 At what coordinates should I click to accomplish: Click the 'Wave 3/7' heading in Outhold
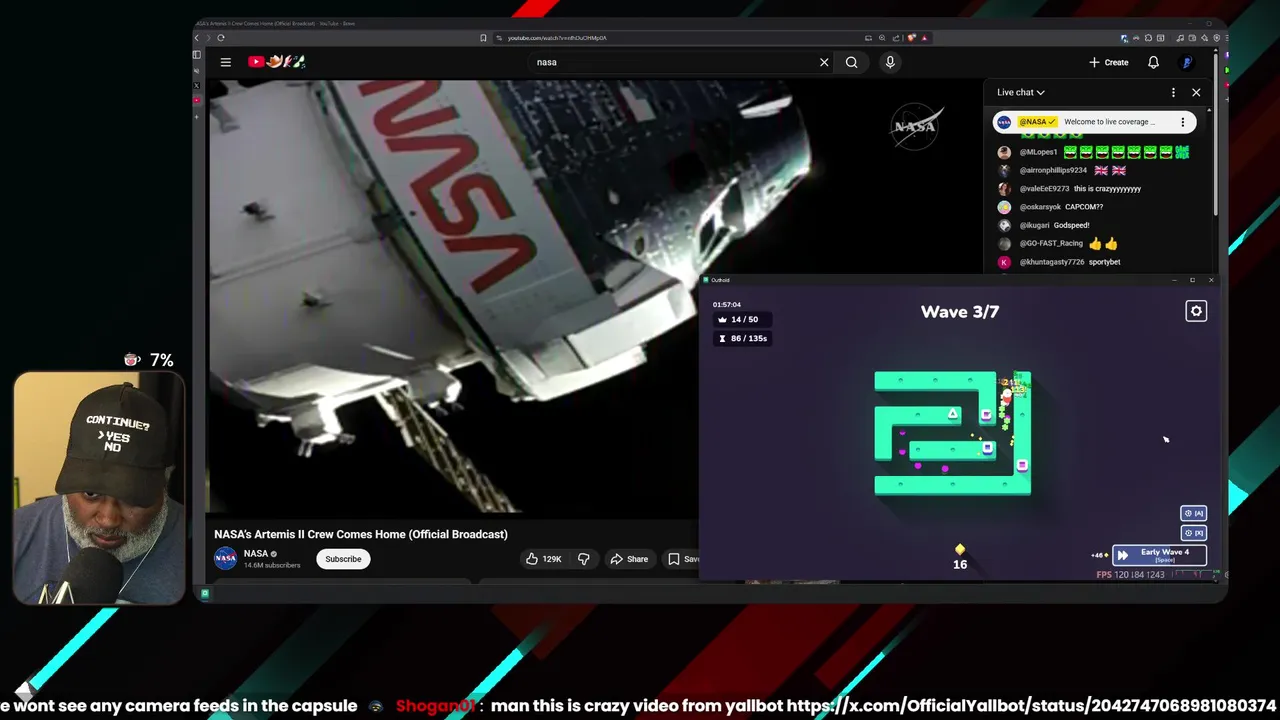click(x=960, y=312)
